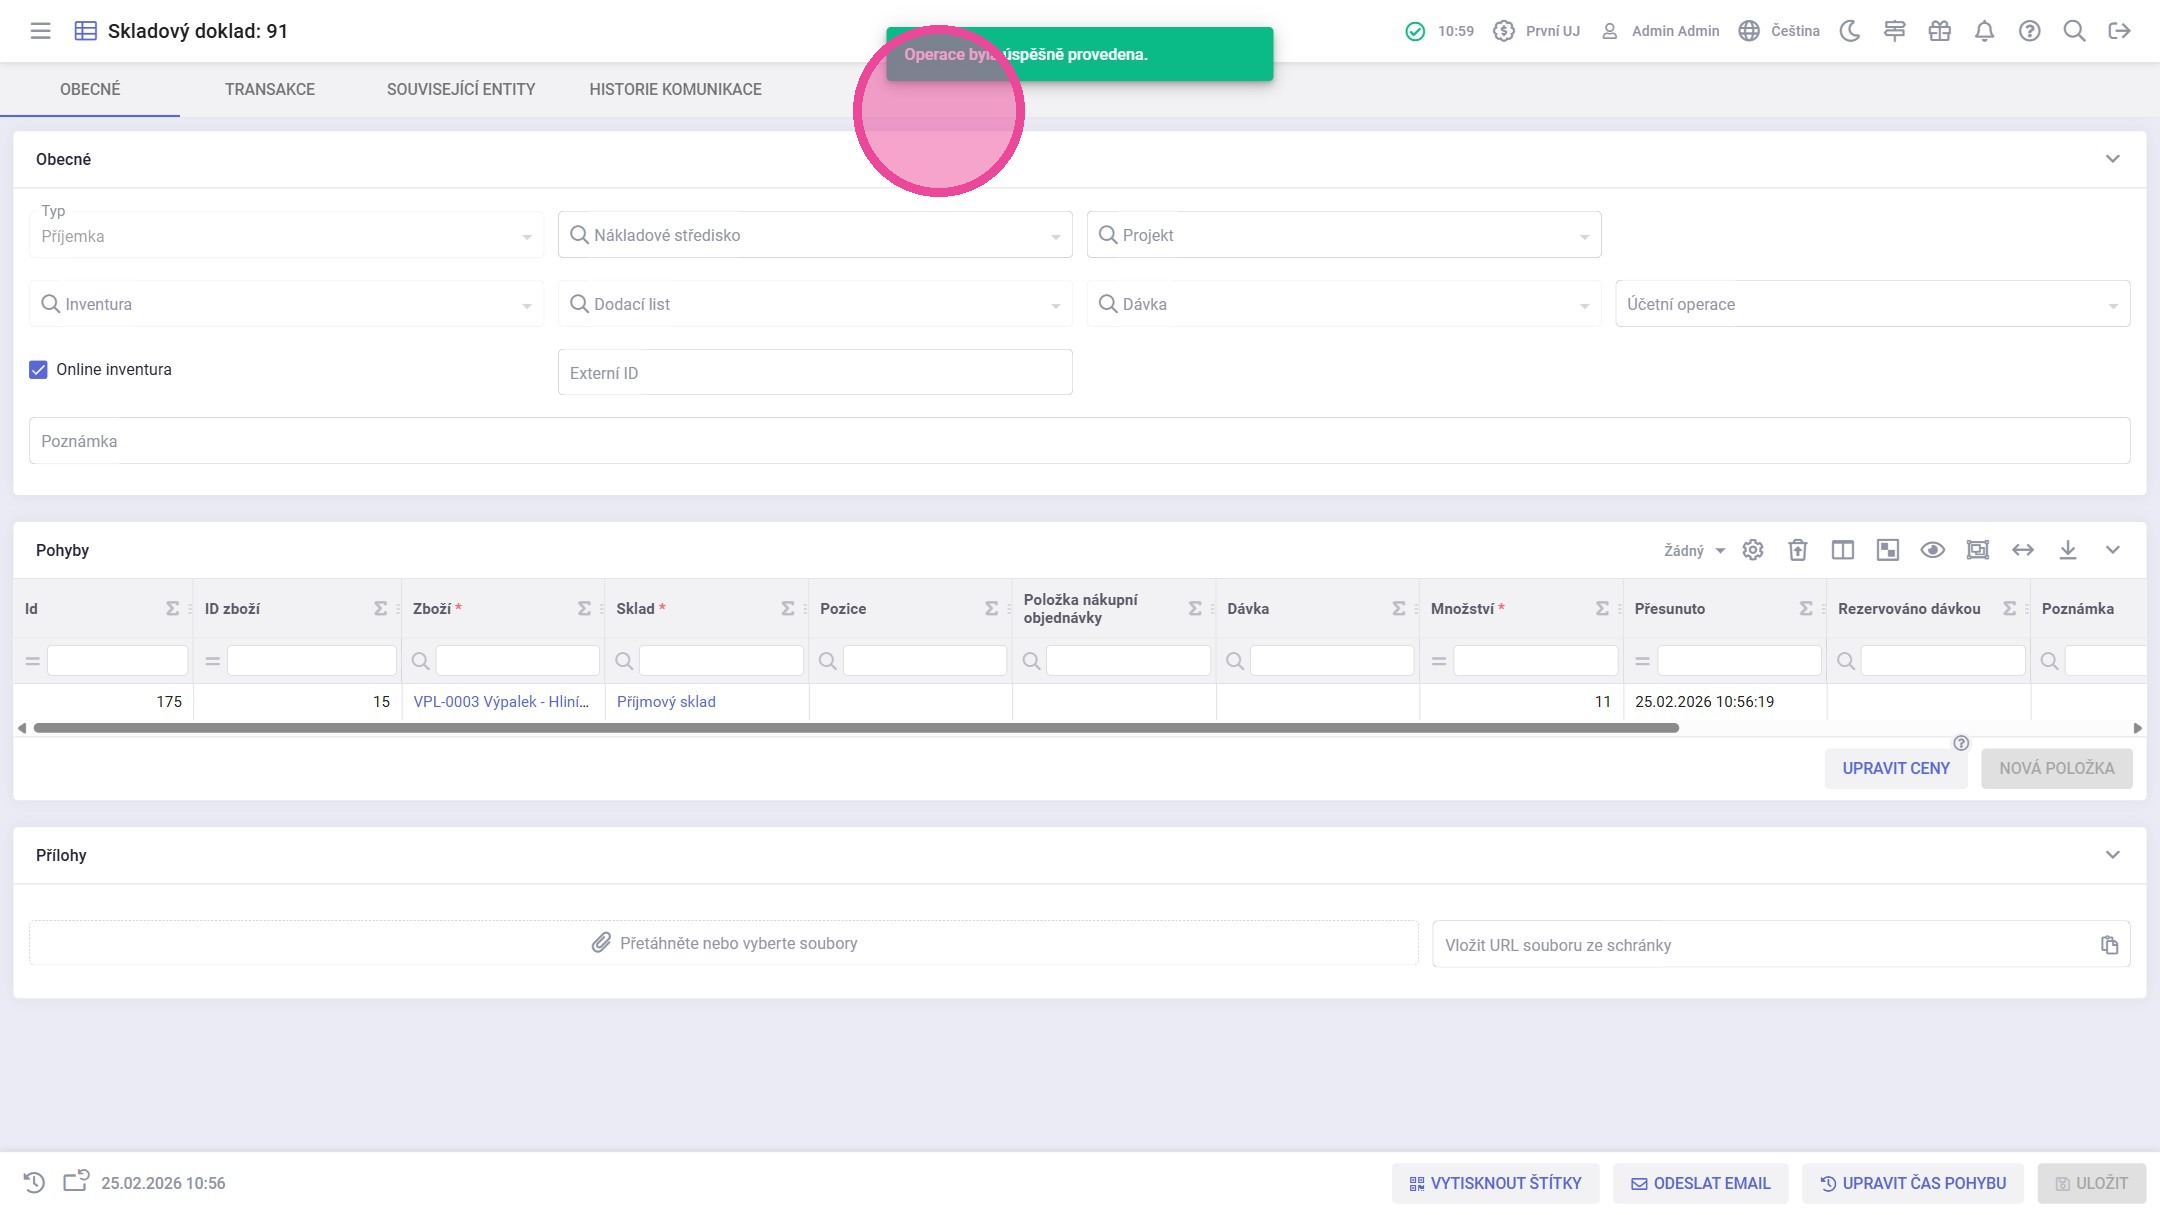Open grid settings gear in Pohyby
The image size is (2160, 1215).
pyautogui.click(x=1752, y=550)
